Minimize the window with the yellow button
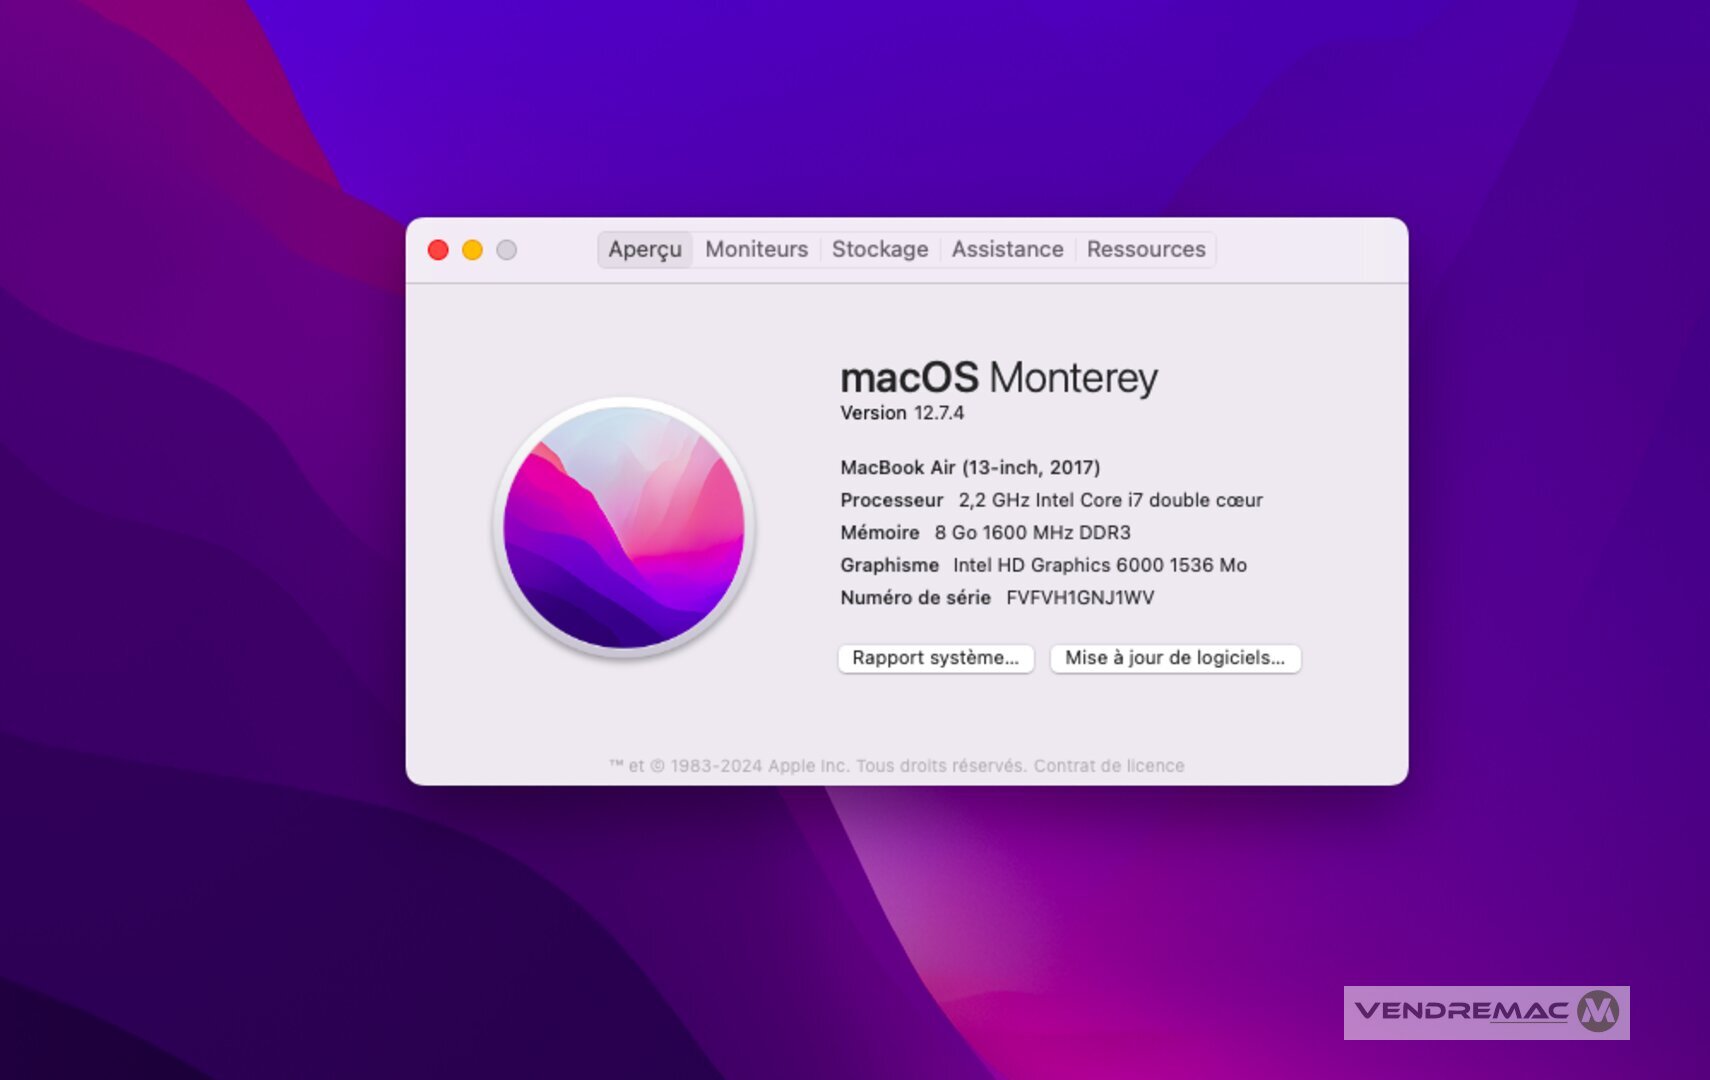 (472, 250)
